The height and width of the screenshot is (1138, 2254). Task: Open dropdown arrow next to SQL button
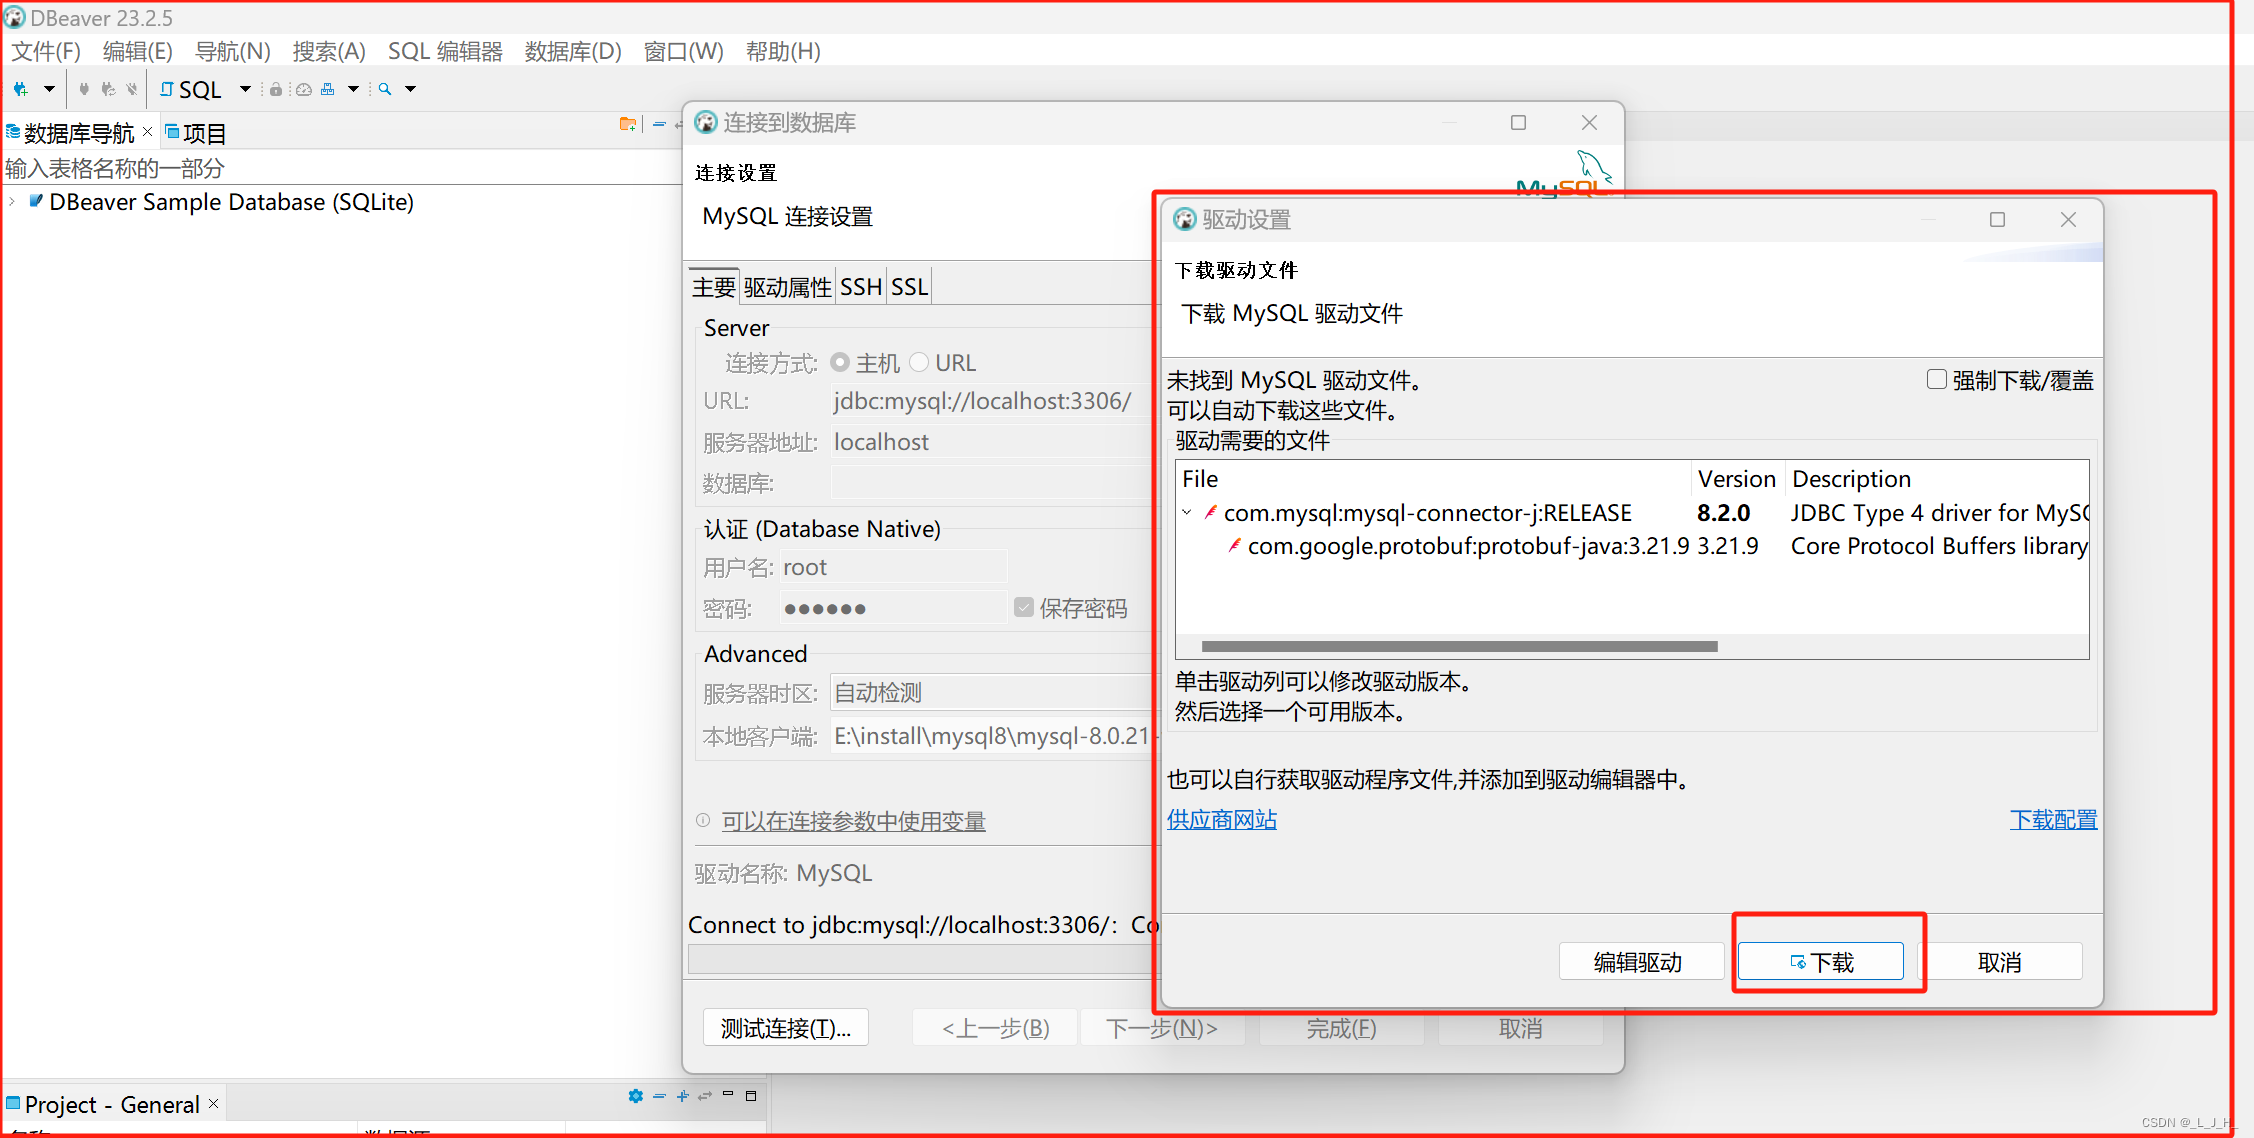point(245,90)
